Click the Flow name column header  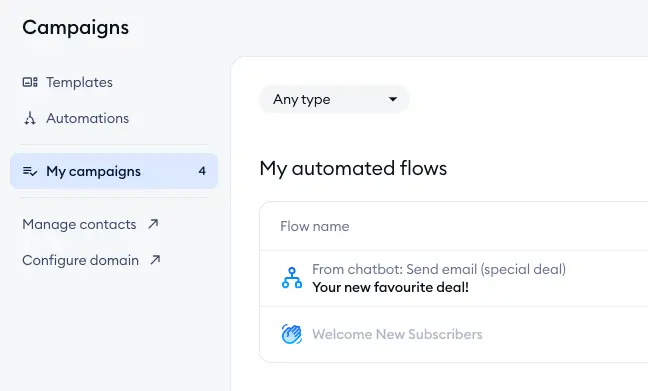314,226
